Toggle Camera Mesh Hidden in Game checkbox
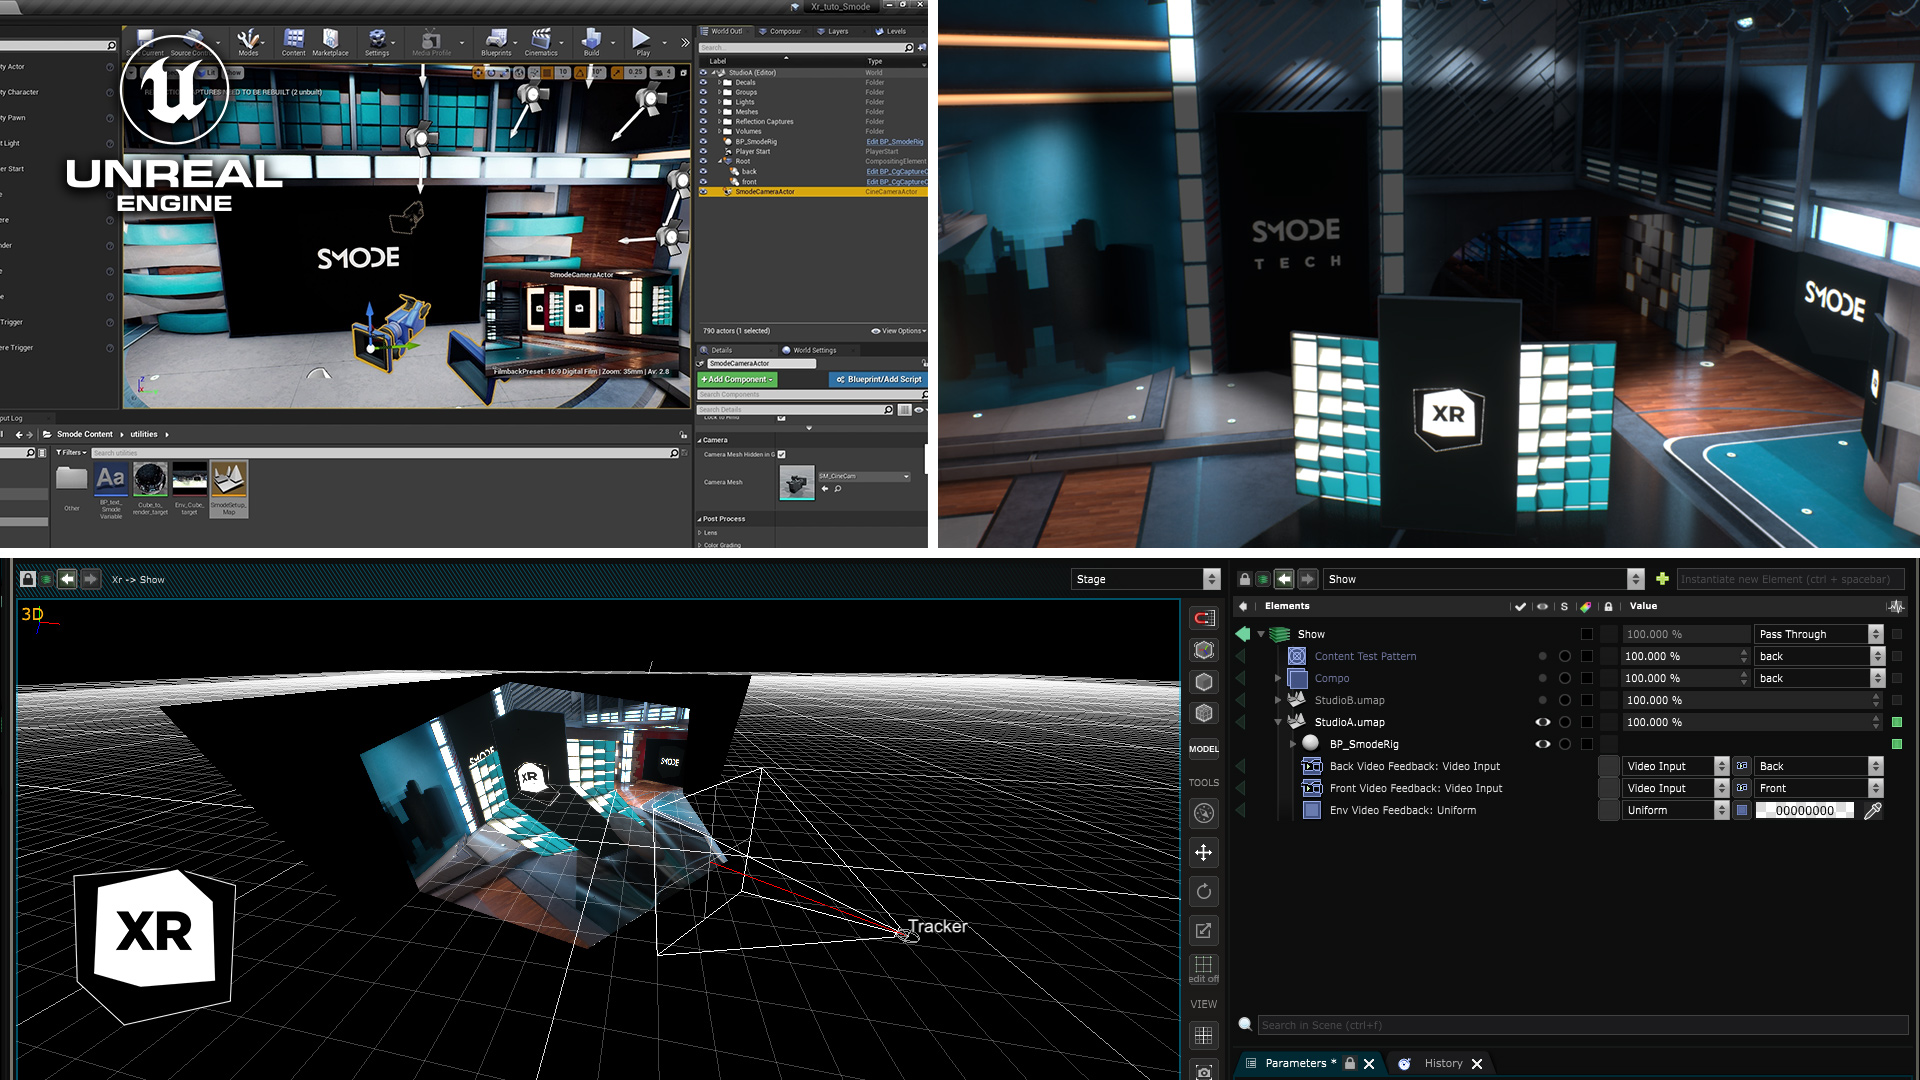The height and width of the screenshot is (1080, 1920). (x=782, y=454)
